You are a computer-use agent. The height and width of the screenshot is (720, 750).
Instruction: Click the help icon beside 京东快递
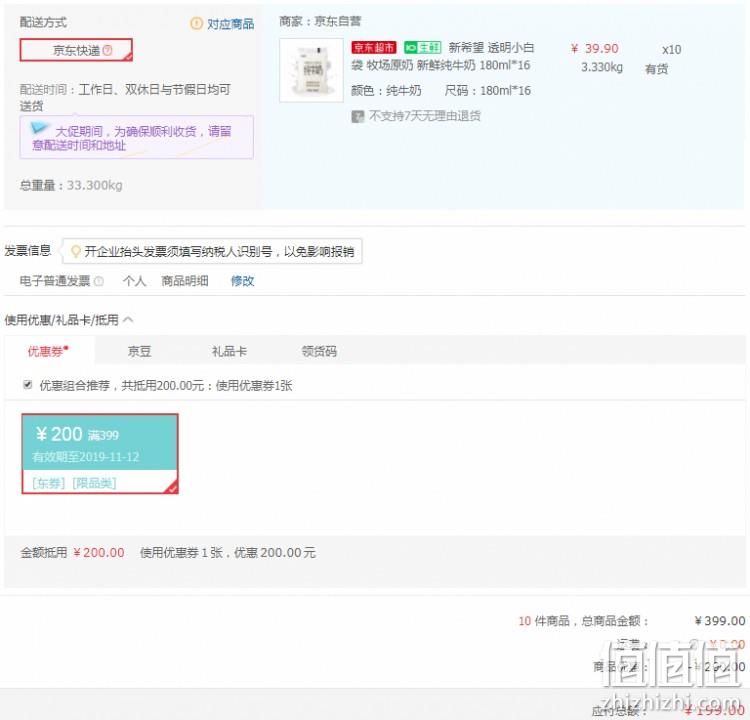(108, 50)
